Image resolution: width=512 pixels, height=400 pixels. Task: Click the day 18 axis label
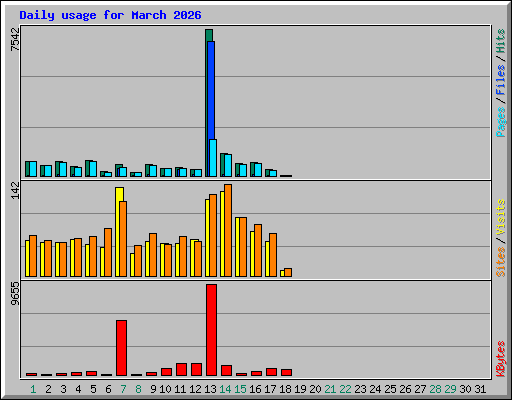pos(285,389)
